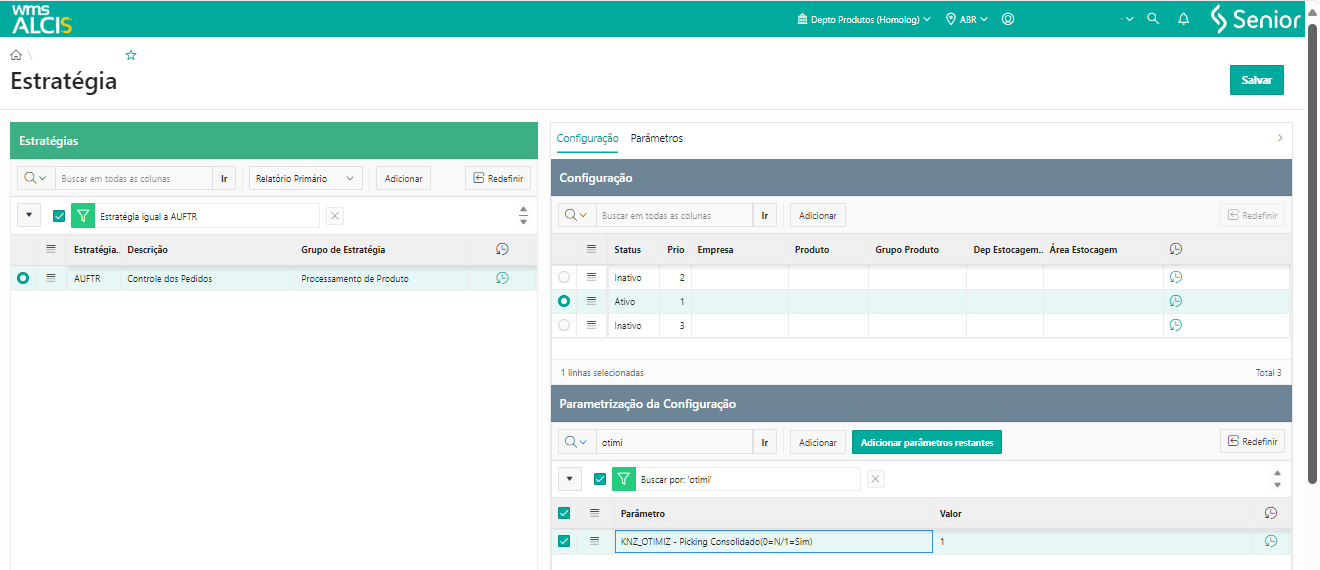Open search column selector in Configuração panel
1320x570 pixels.
pos(577,215)
